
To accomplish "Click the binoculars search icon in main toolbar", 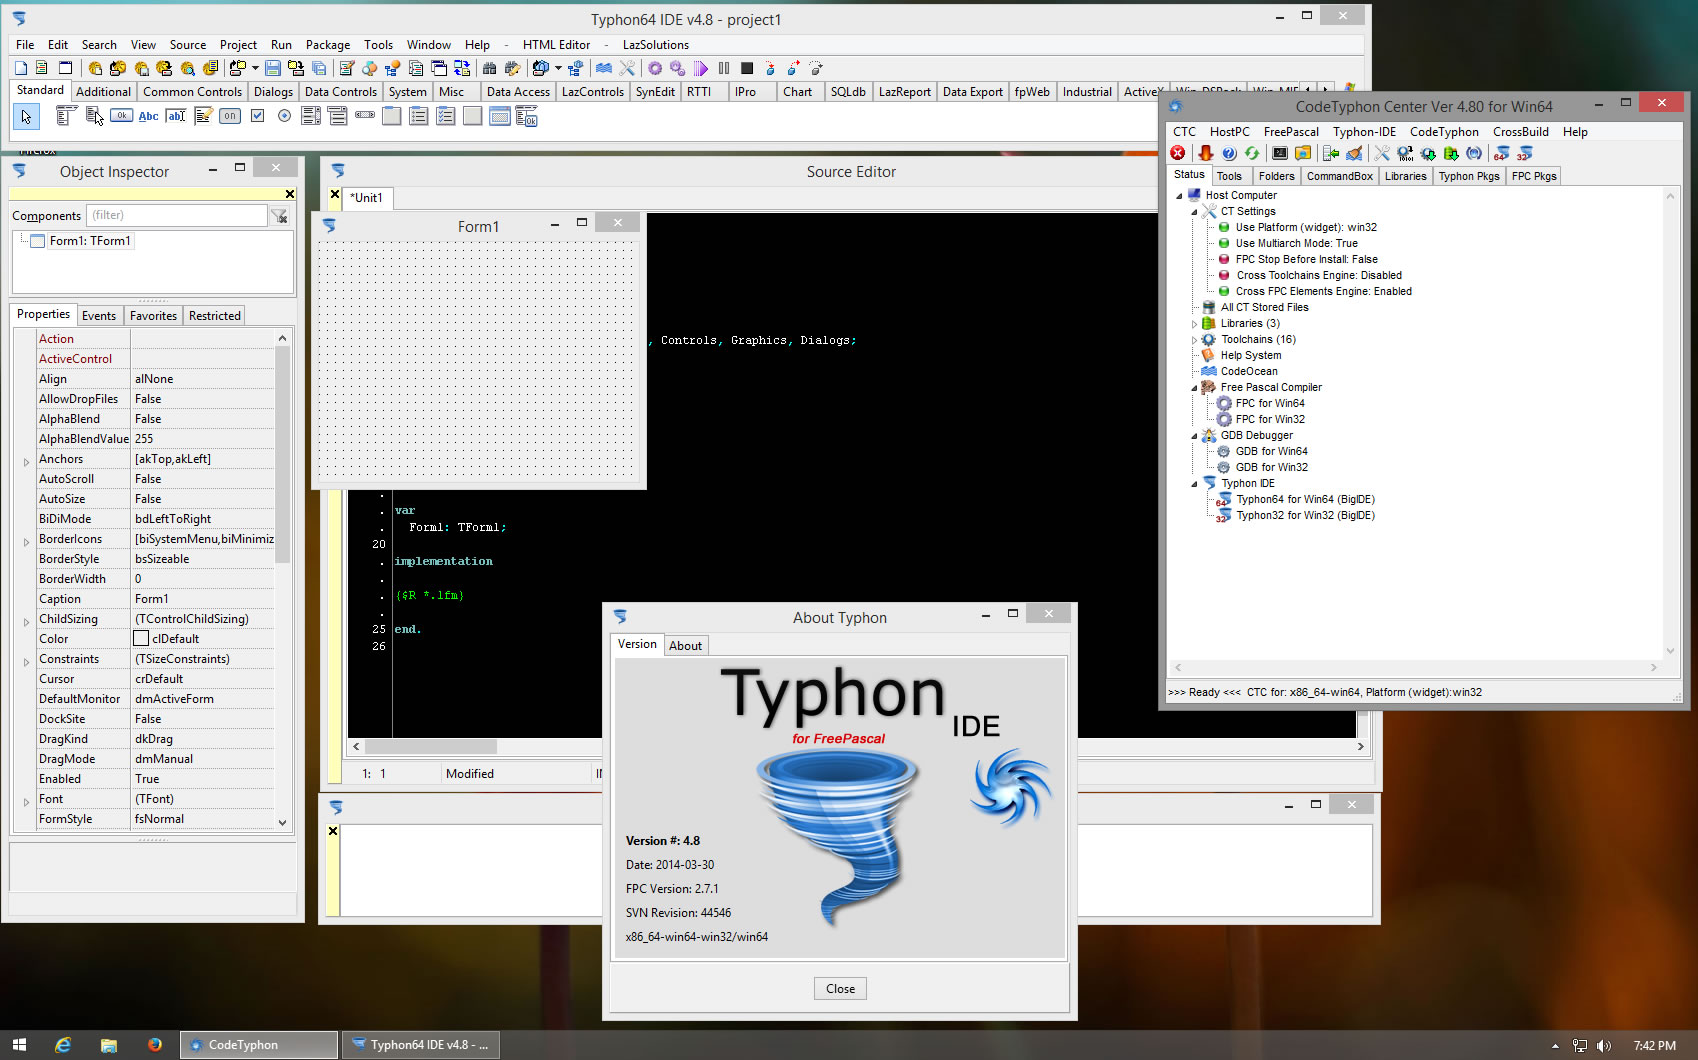I will coord(489,68).
